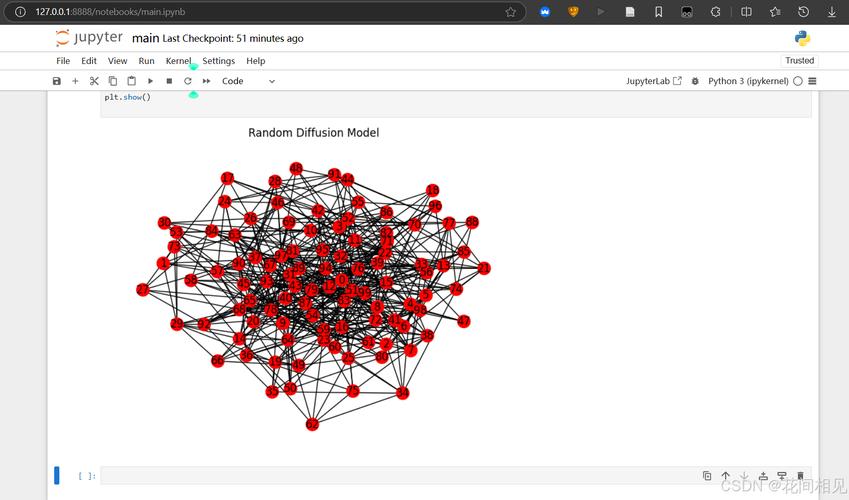Insert a new cell with the plus icon
This screenshot has height=500, width=849.
[x=75, y=81]
